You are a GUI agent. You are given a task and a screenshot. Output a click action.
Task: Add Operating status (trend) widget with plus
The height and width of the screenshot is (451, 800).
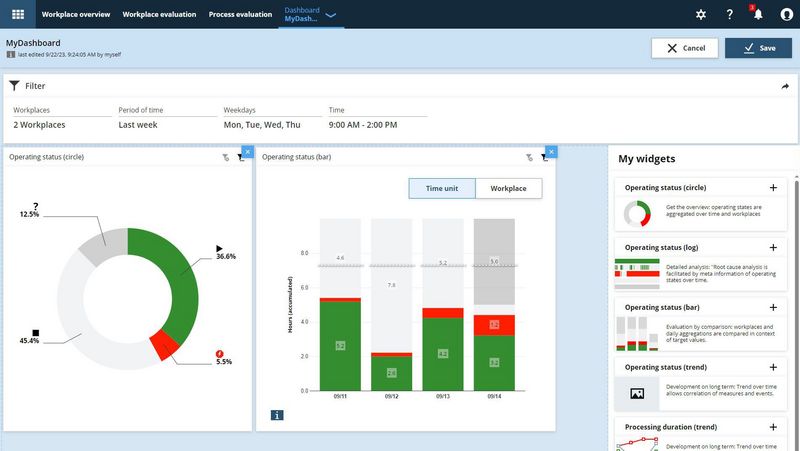pos(773,367)
